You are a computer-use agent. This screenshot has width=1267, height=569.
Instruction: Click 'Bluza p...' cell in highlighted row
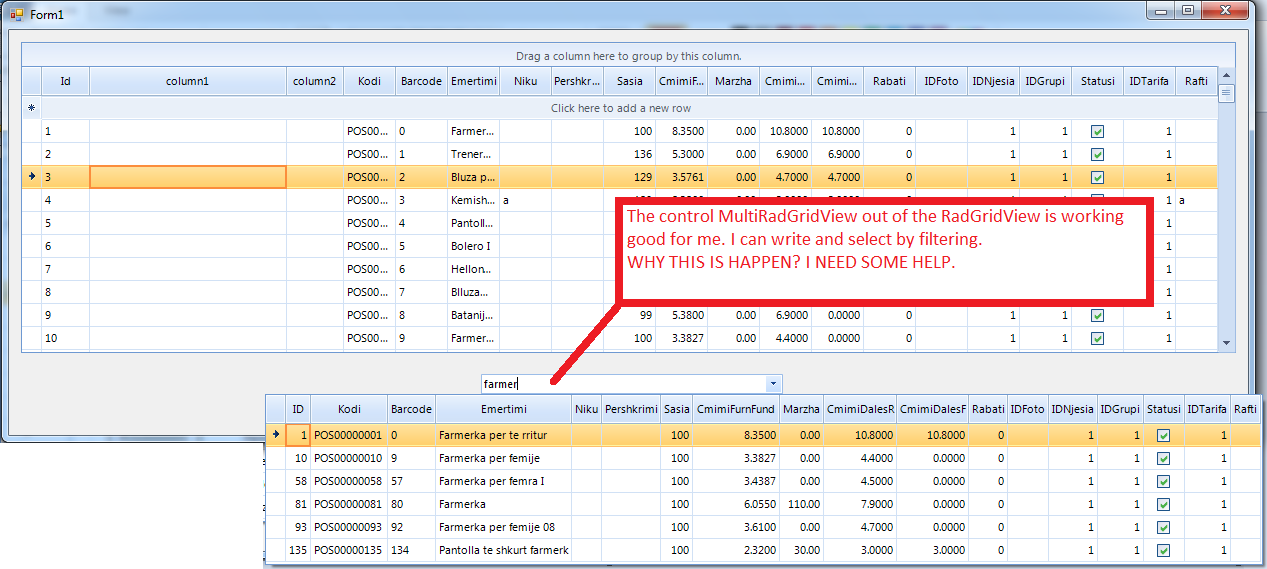coord(473,177)
